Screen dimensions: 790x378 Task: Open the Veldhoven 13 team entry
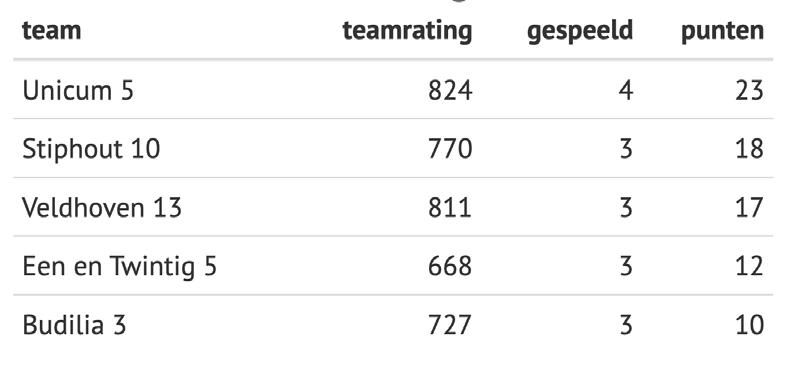[x=102, y=208]
